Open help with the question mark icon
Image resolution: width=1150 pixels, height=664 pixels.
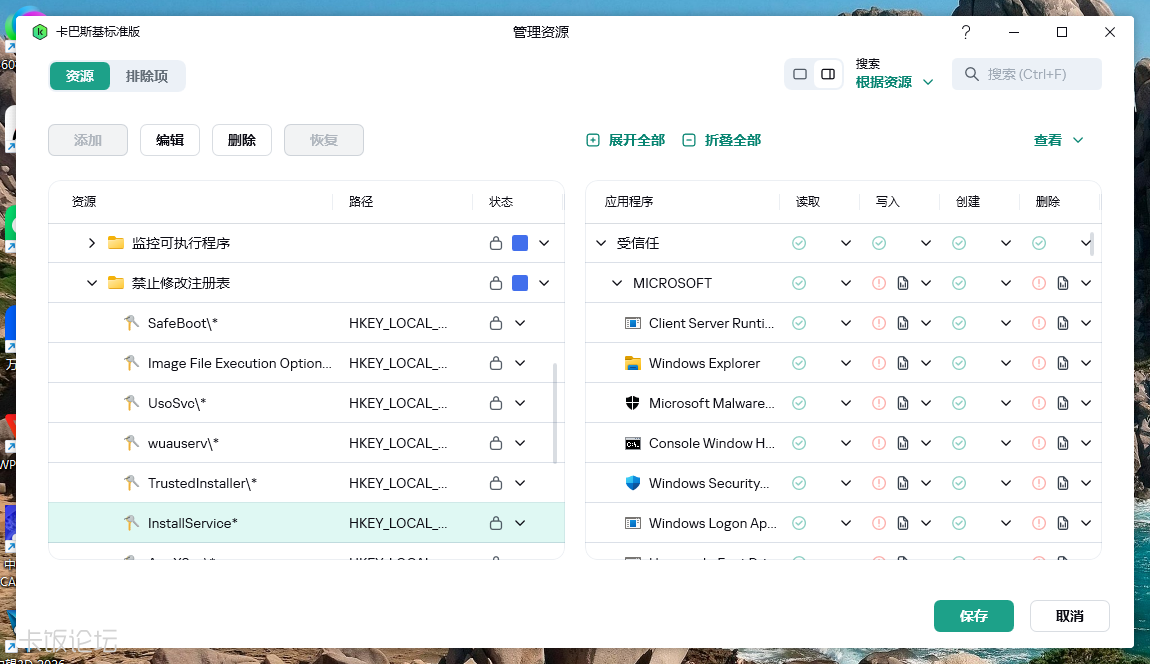(966, 32)
